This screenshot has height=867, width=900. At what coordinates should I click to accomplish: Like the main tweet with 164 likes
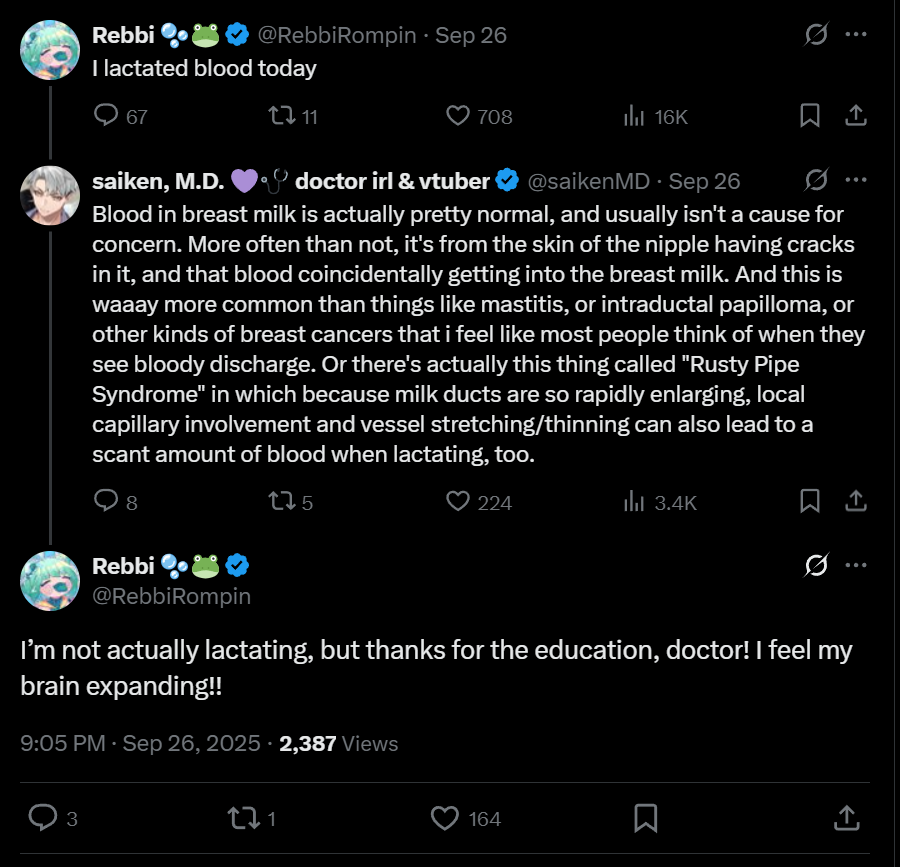click(446, 819)
